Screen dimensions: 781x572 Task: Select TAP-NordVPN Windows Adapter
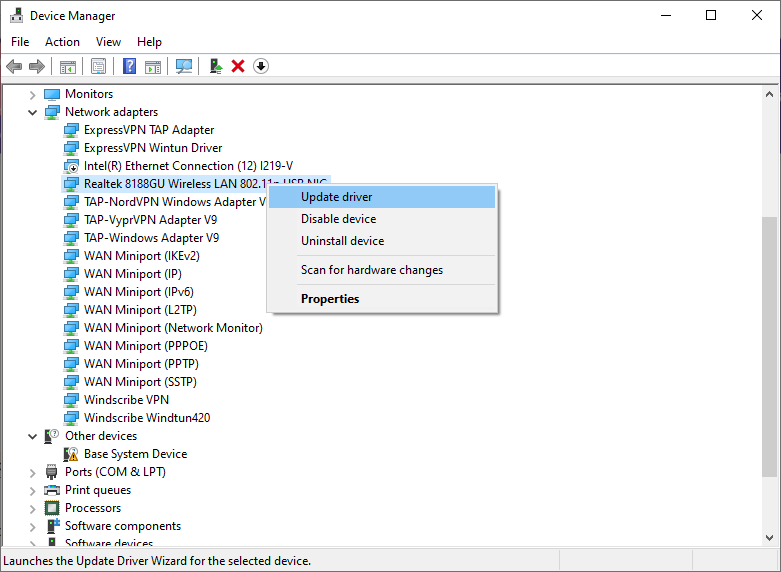[175, 202]
